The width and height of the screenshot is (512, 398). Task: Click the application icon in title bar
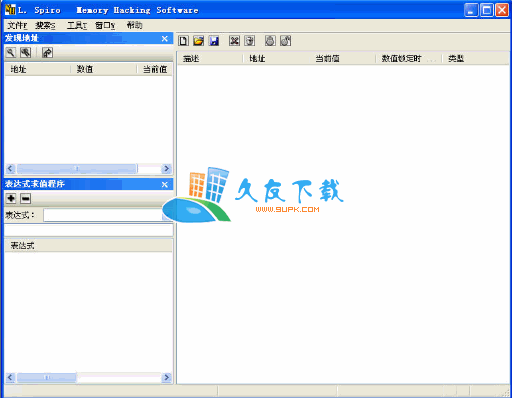(x=10, y=10)
